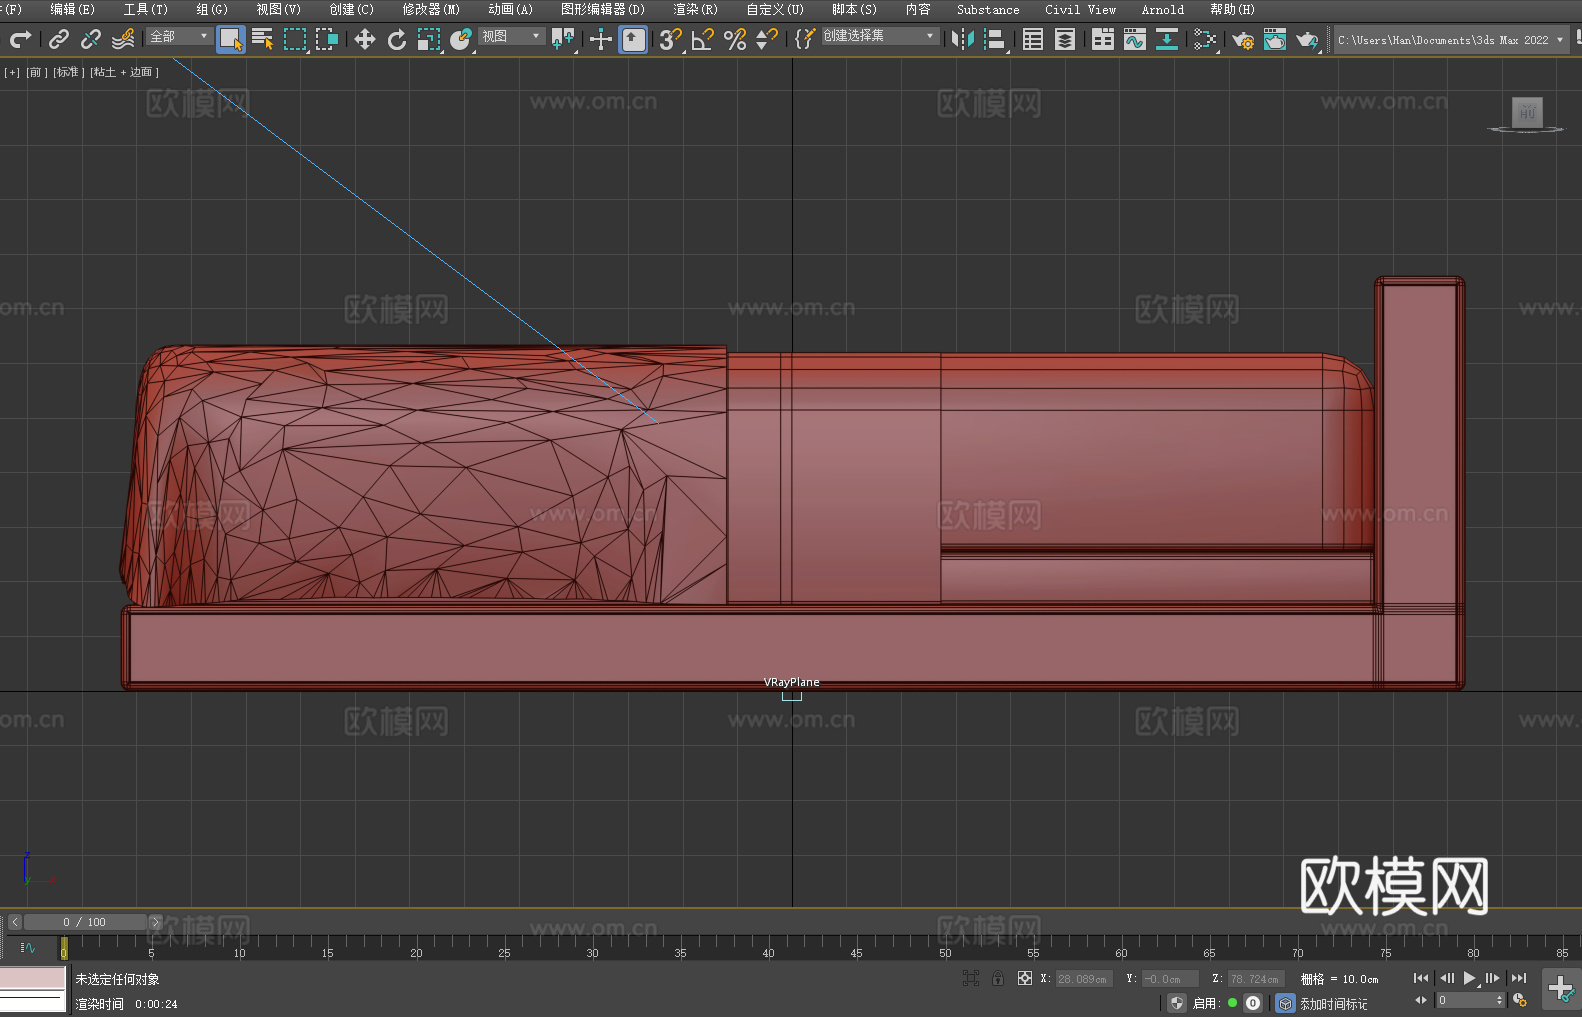Open the 渲染(R) menu
The image size is (1582, 1017).
point(695,9)
